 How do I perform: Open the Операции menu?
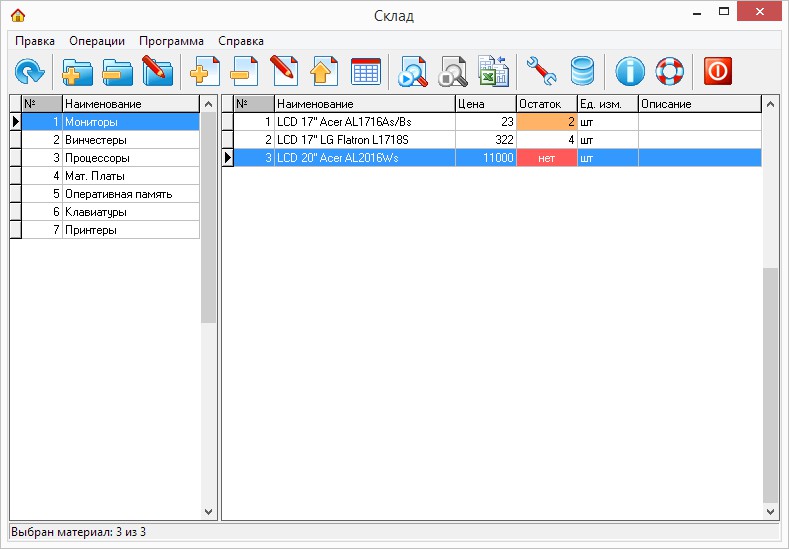point(97,41)
